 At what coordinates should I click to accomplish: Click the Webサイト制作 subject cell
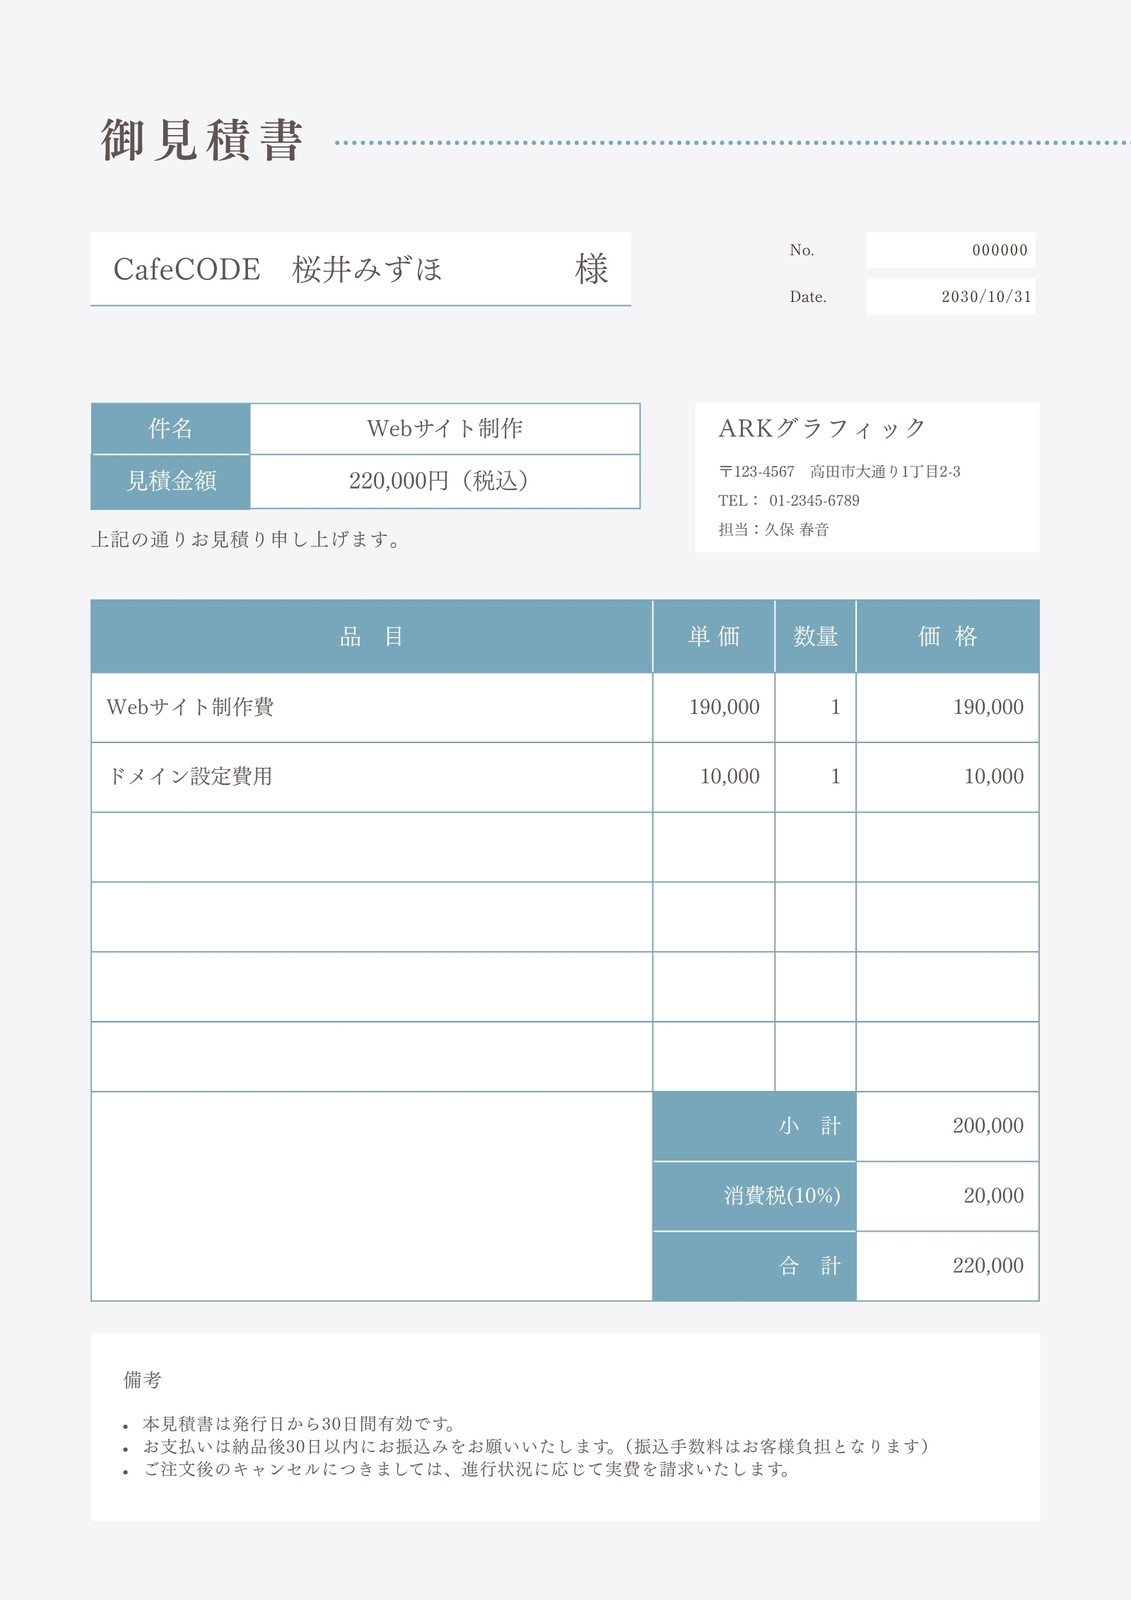(445, 429)
